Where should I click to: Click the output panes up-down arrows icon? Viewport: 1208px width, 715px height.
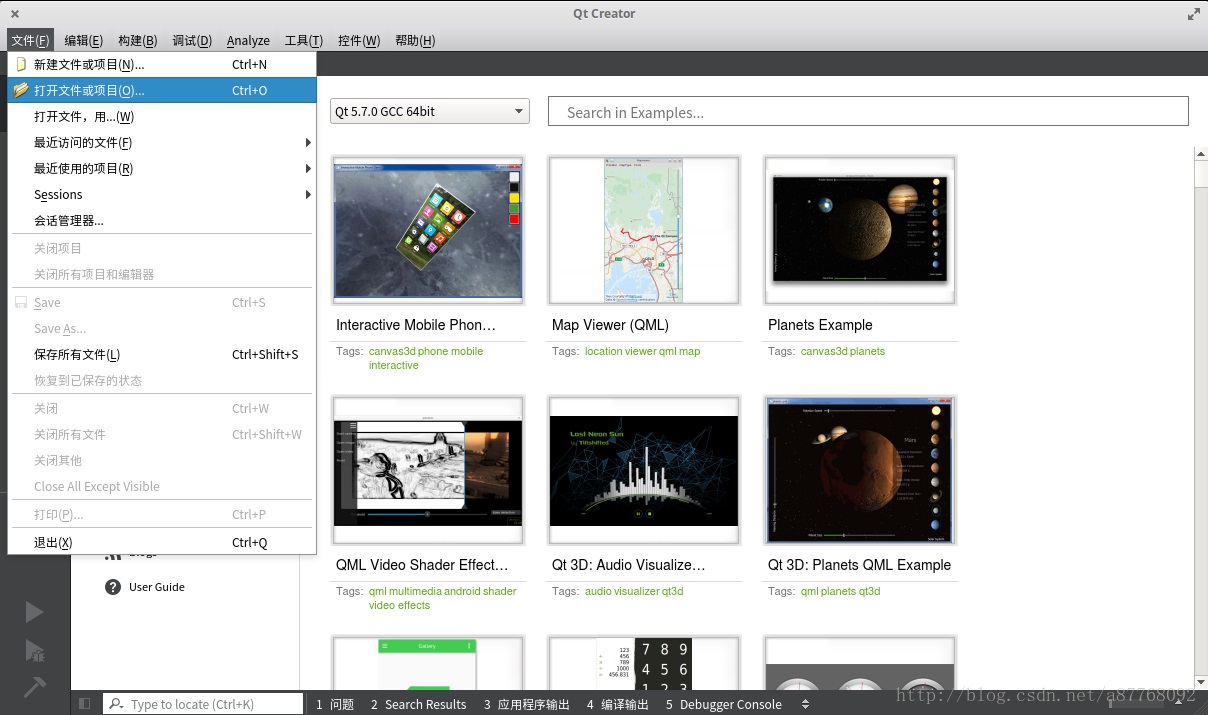click(x=805, y=704)
